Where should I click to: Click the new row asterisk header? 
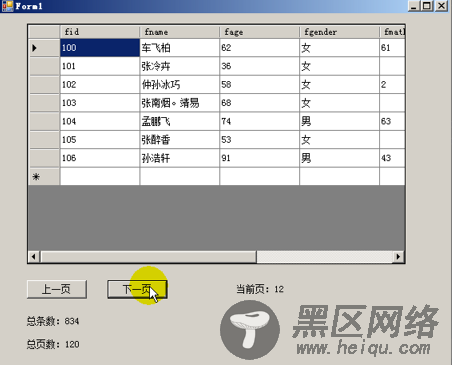coord(44,176)
